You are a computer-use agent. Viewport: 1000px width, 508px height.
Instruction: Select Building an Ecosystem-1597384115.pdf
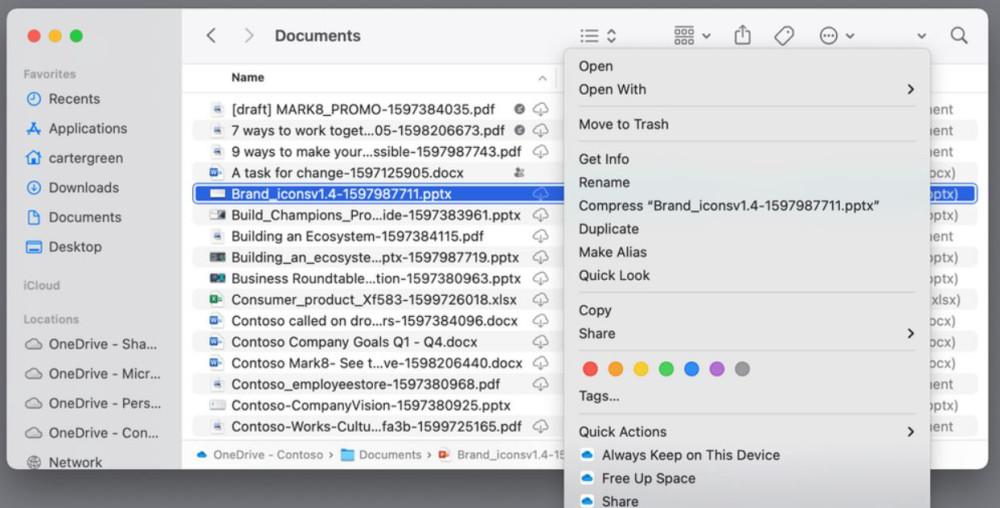point(357,236)
